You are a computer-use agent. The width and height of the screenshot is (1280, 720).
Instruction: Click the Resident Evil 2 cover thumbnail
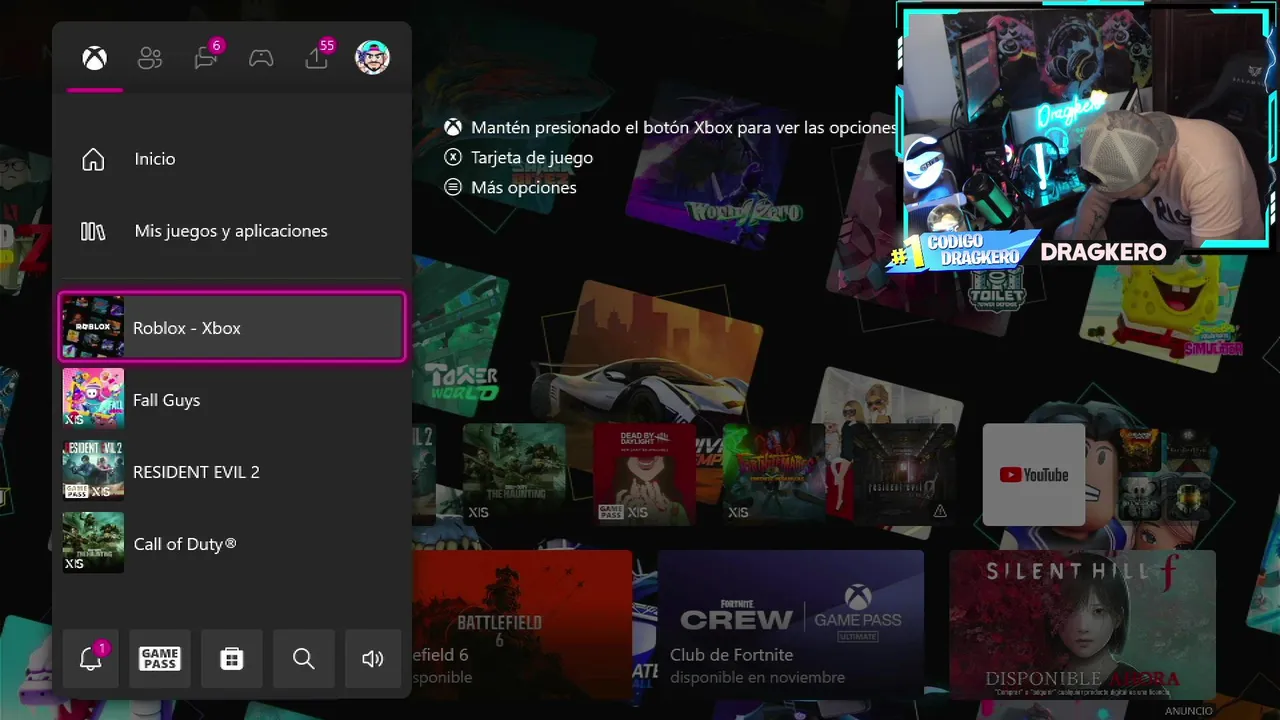pos(93,471)
